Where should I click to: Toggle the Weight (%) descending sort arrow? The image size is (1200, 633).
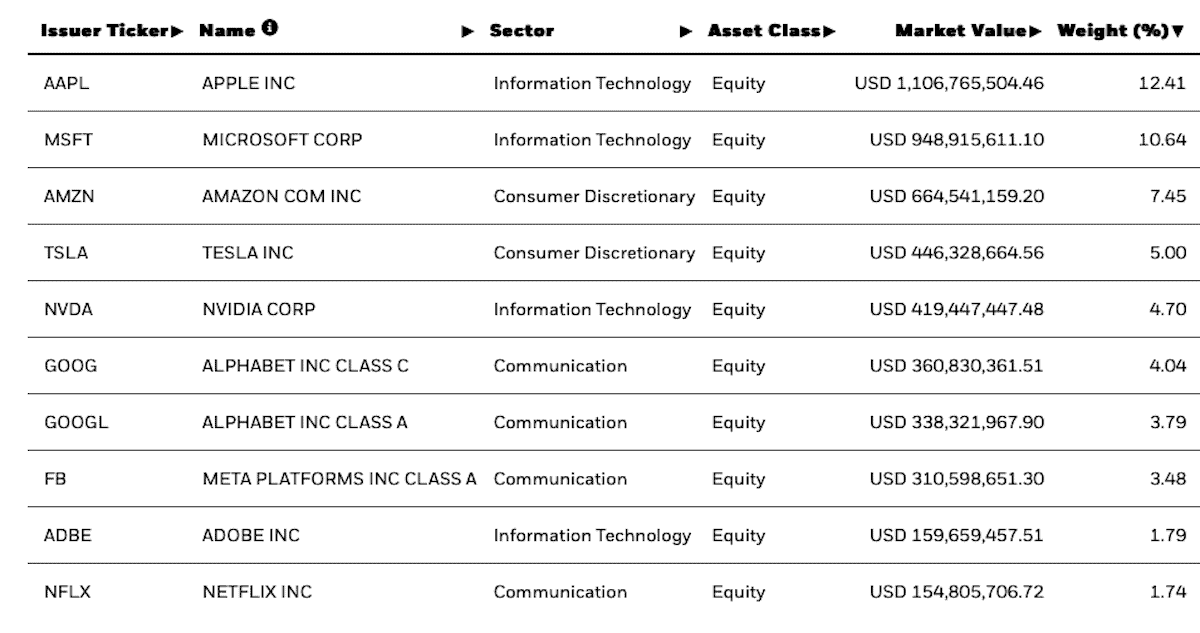pos(1177,31)
